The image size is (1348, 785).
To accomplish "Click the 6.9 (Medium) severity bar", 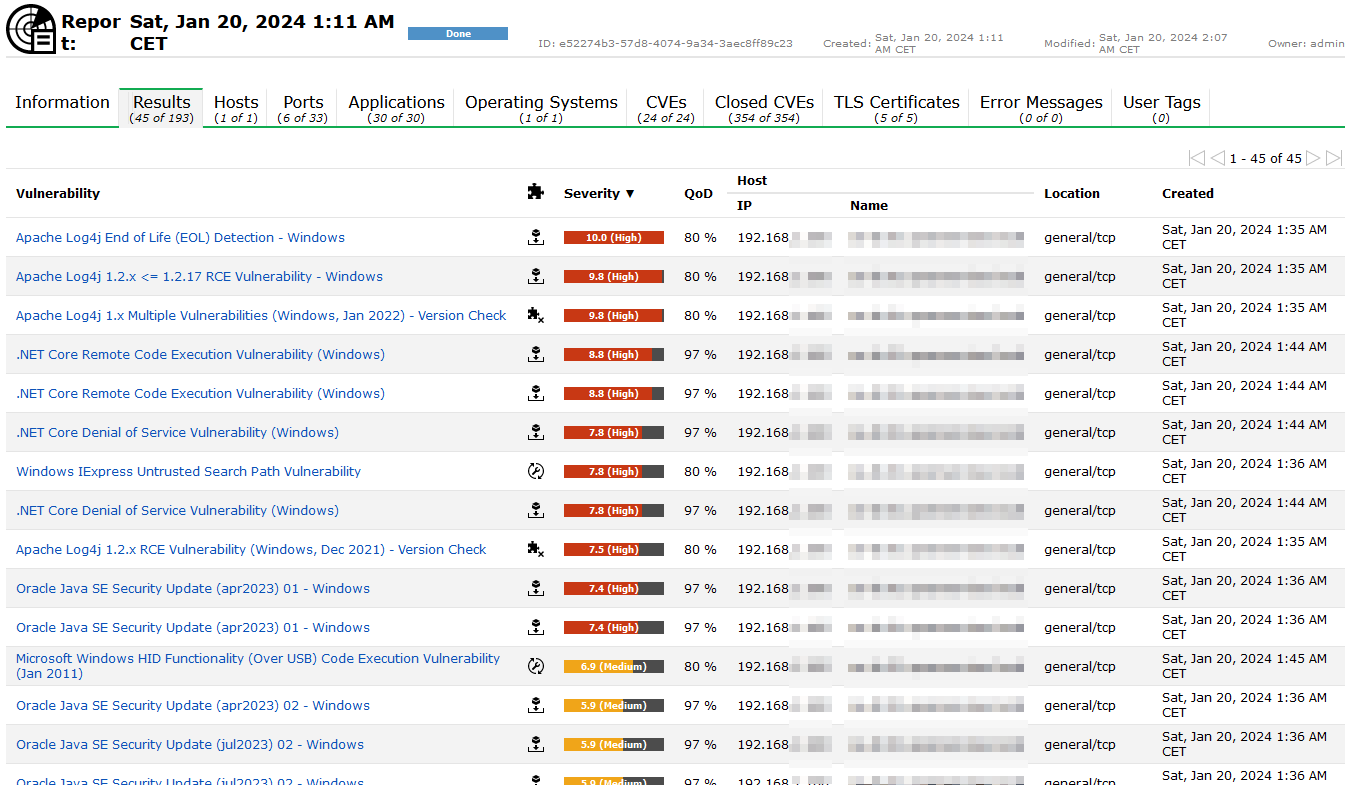I will point(613,666).
